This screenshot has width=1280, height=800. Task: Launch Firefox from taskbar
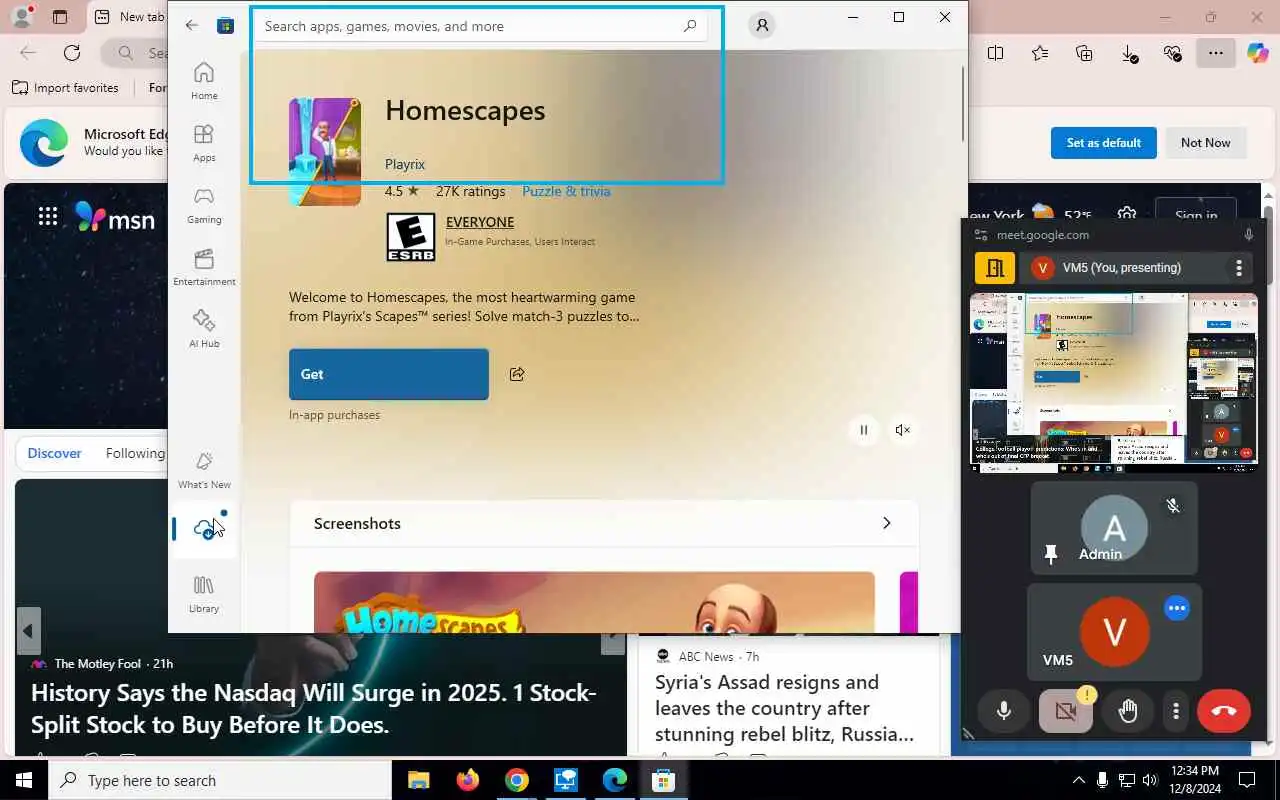coord(467,780)
